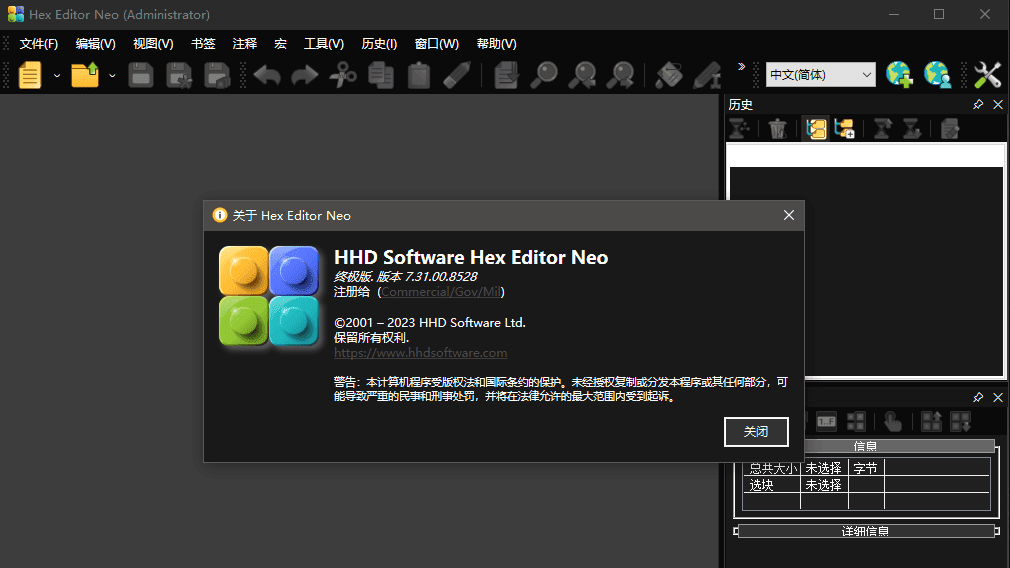Click the 未选择 cell in the 选块 row
Screen dimensions: 1010x568
(824, 485)
